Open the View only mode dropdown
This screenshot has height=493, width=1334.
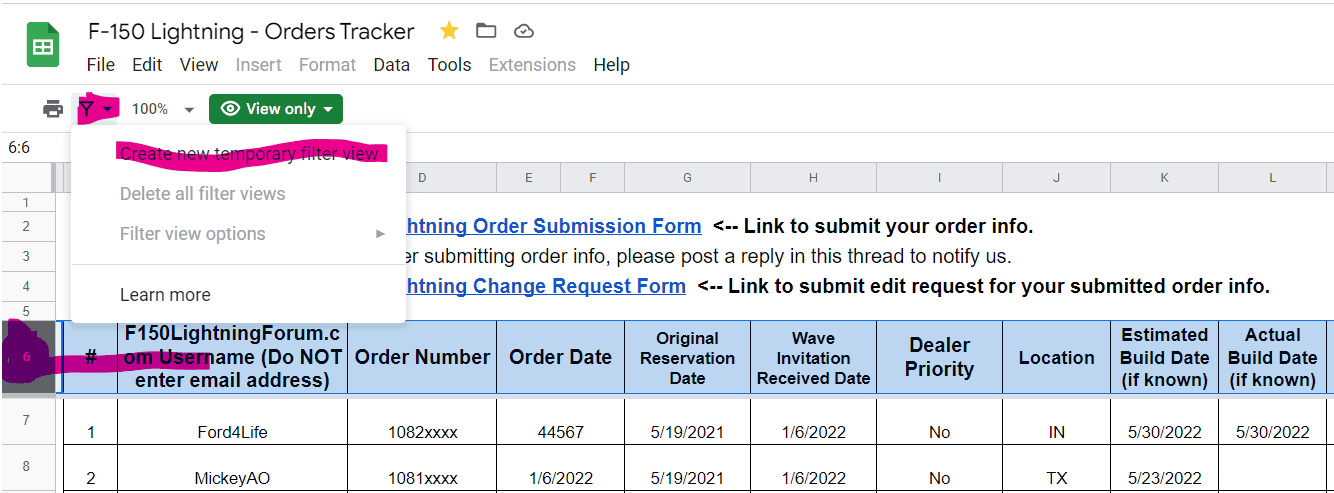276,109
